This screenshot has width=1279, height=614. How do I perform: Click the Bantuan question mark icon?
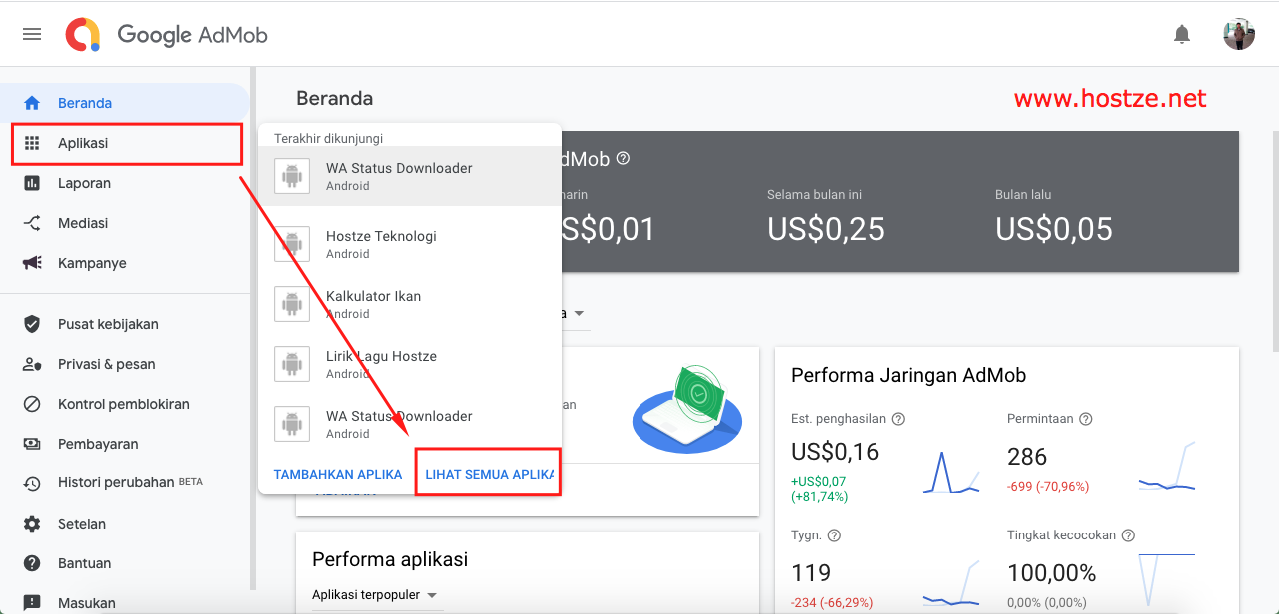click(x=32, y=563)
